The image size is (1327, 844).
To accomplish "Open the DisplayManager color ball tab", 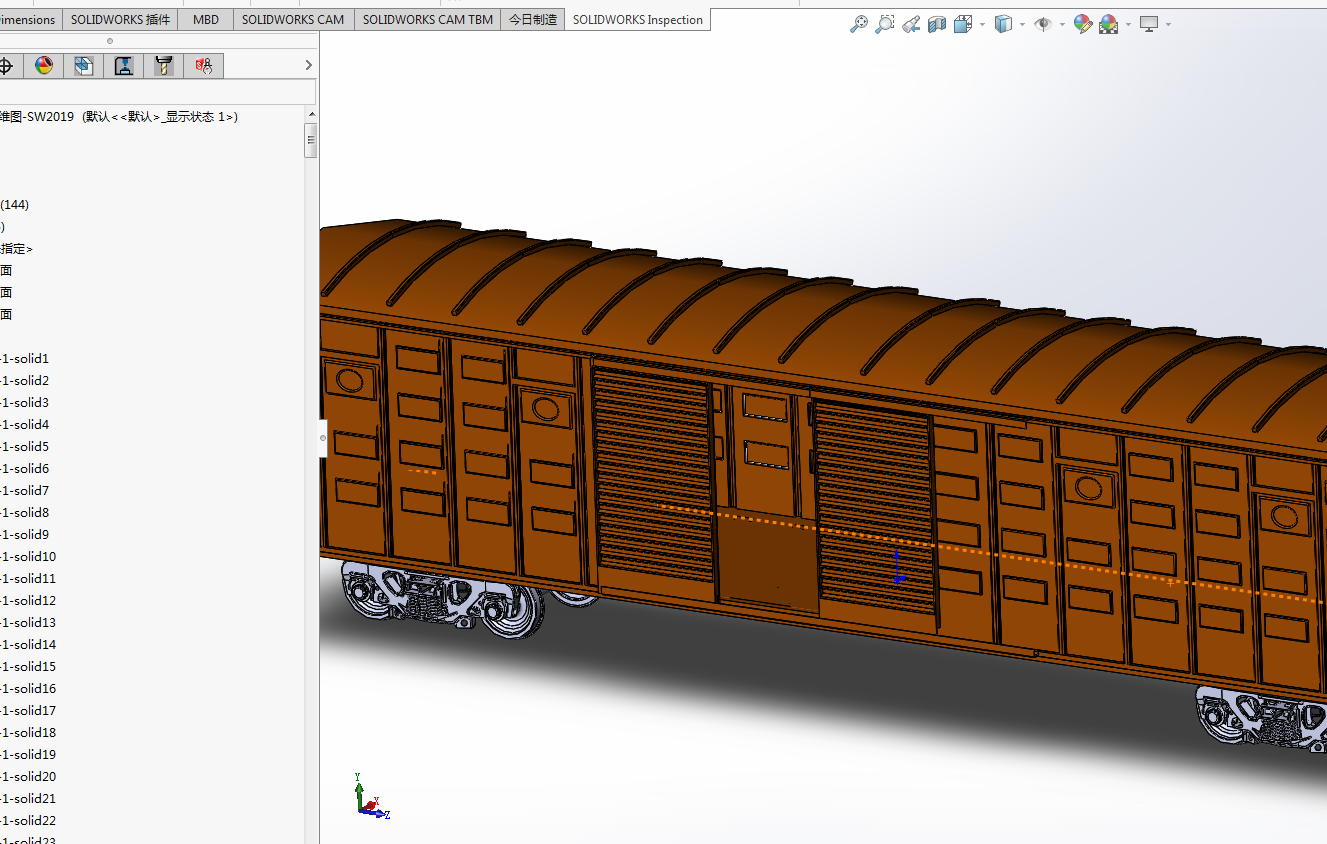I will coord(44,66).
